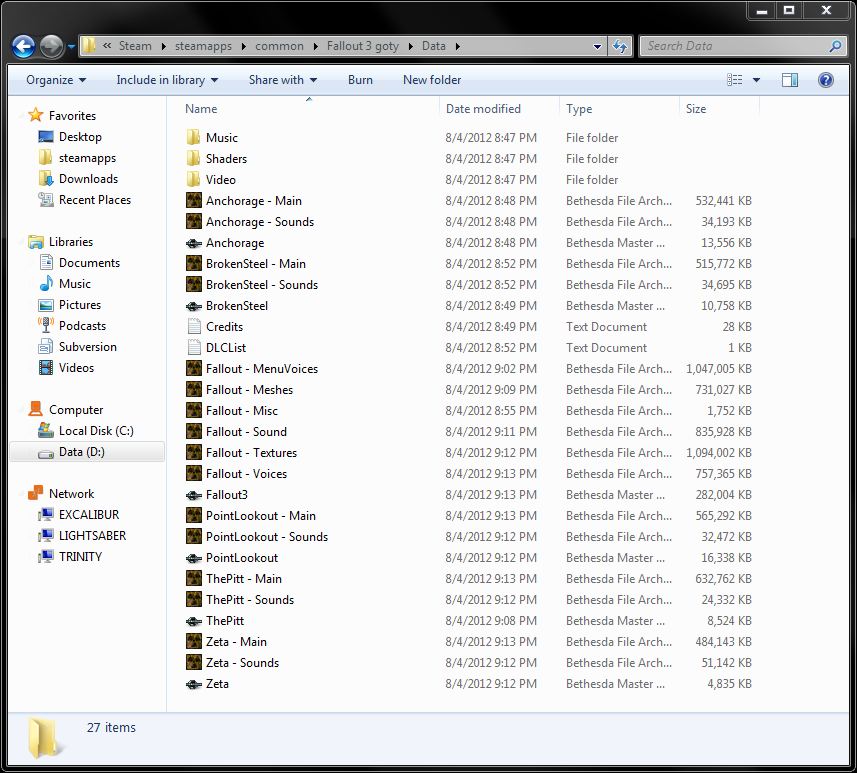Image resolution: width=857 pixels, height=773 pixels.
Task: Open the LIGHTSABER network computer
Action: pos(92,536)
